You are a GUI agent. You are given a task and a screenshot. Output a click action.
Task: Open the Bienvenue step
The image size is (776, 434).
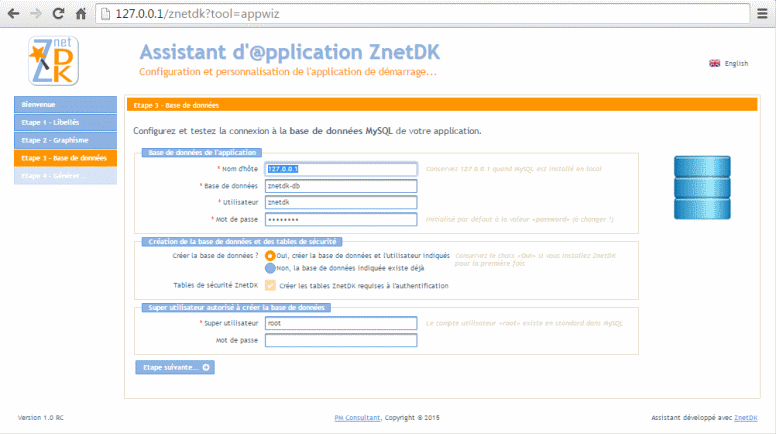[65, 104]
